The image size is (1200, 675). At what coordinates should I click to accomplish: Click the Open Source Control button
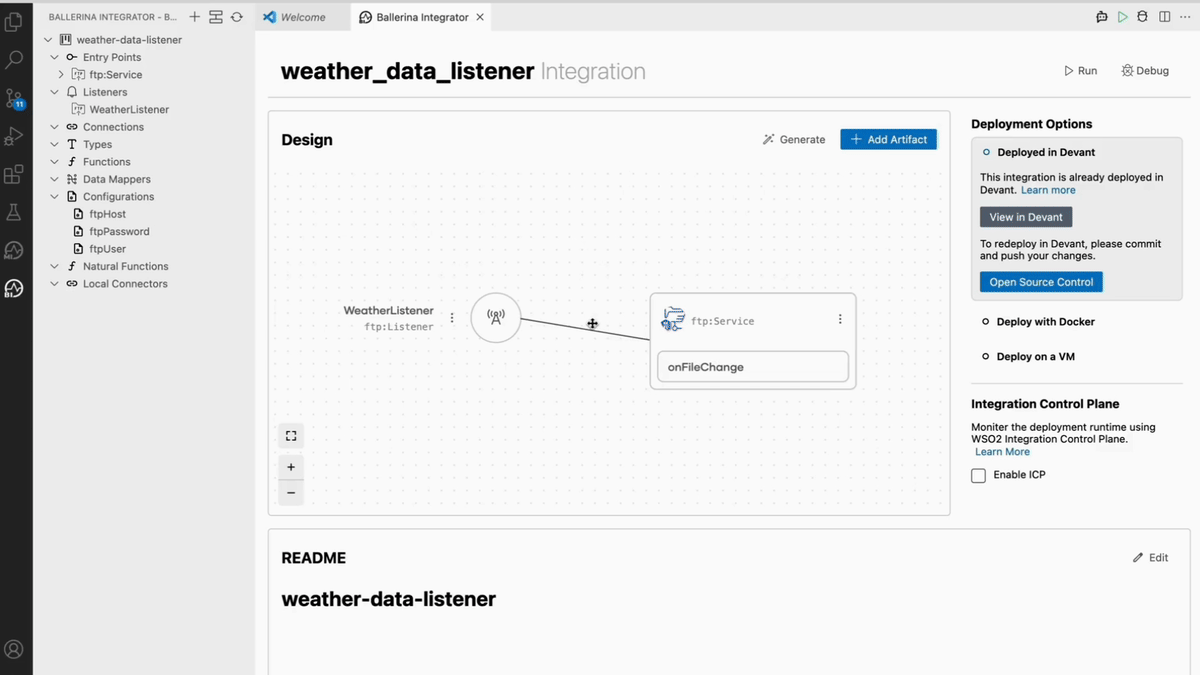point(1041,282)
